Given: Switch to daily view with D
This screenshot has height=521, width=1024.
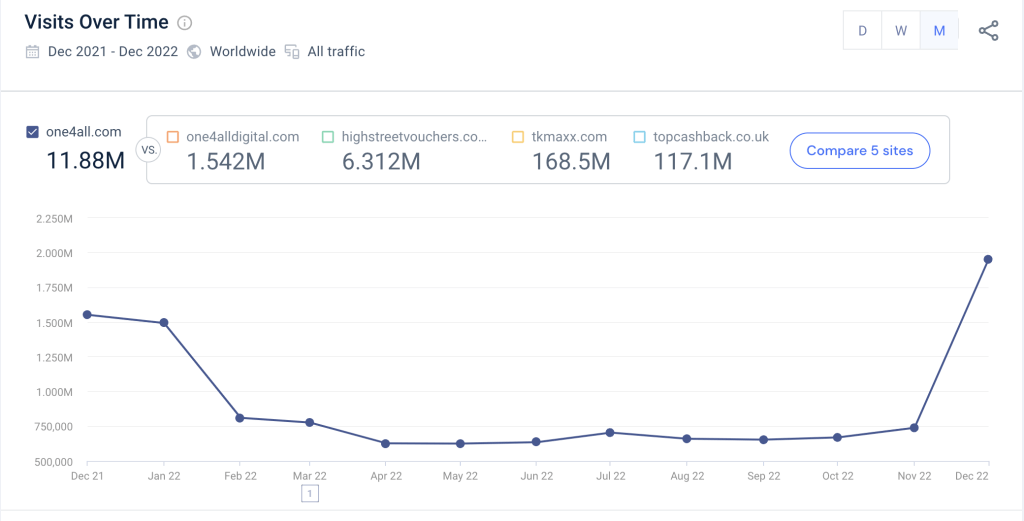Looking at the screenshot, I should (862, 31).
